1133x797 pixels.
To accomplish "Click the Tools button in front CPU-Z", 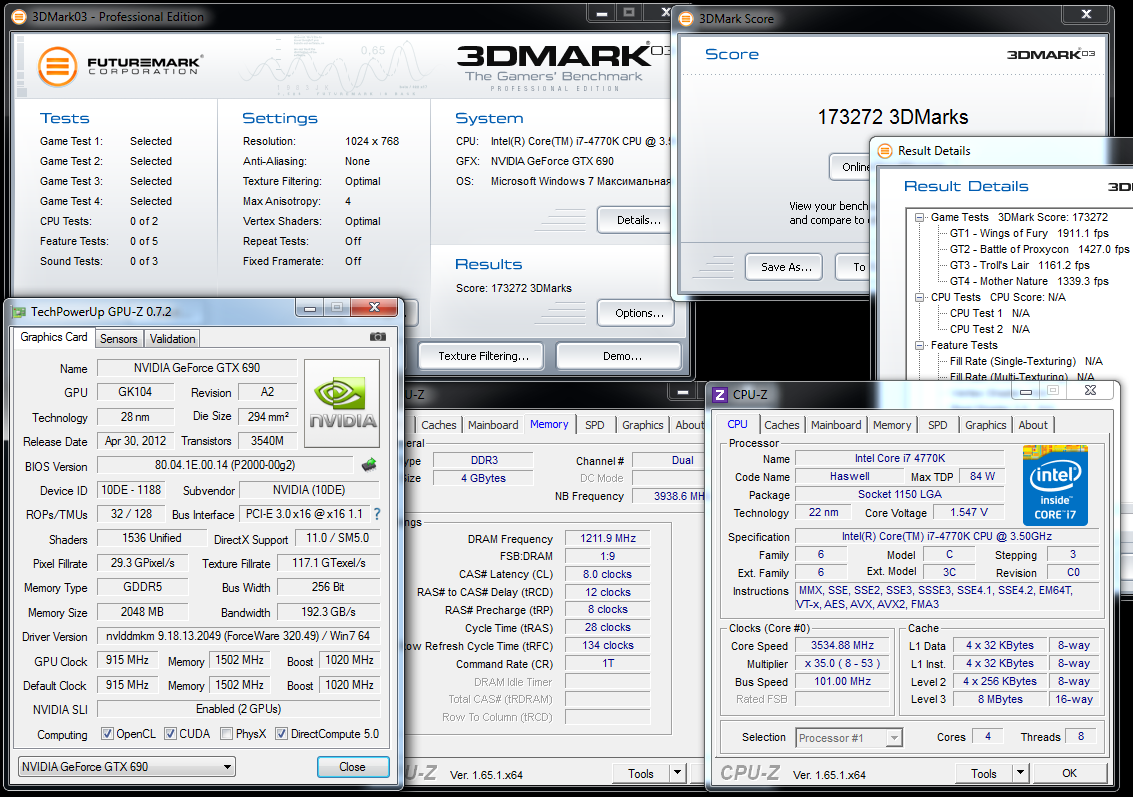I will pyautogui.click(x=983, y=773).
